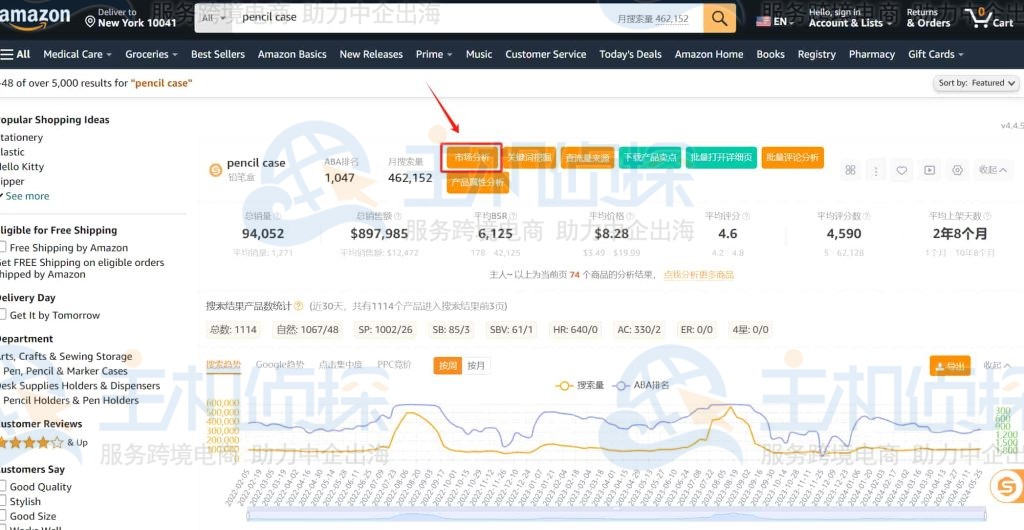This screenshot has width=1024, height=530.
Task: Click the 市场分析 button
Action: click(x=472, y=157)
